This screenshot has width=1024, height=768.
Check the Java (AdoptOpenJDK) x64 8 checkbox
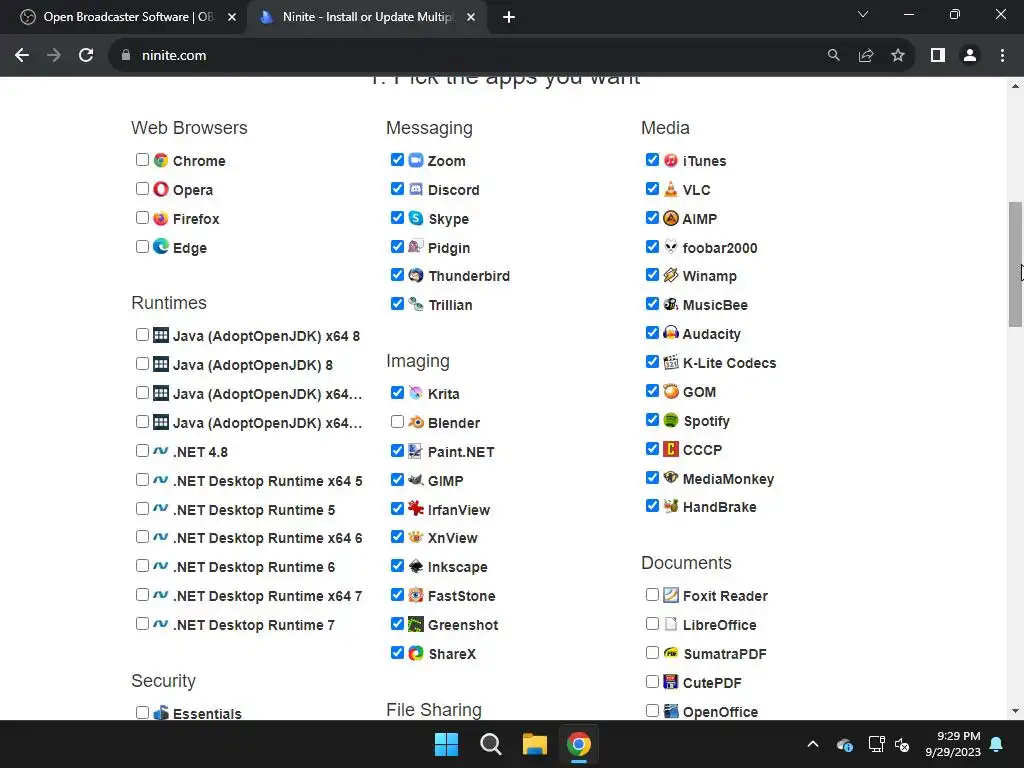click(142, 335)
